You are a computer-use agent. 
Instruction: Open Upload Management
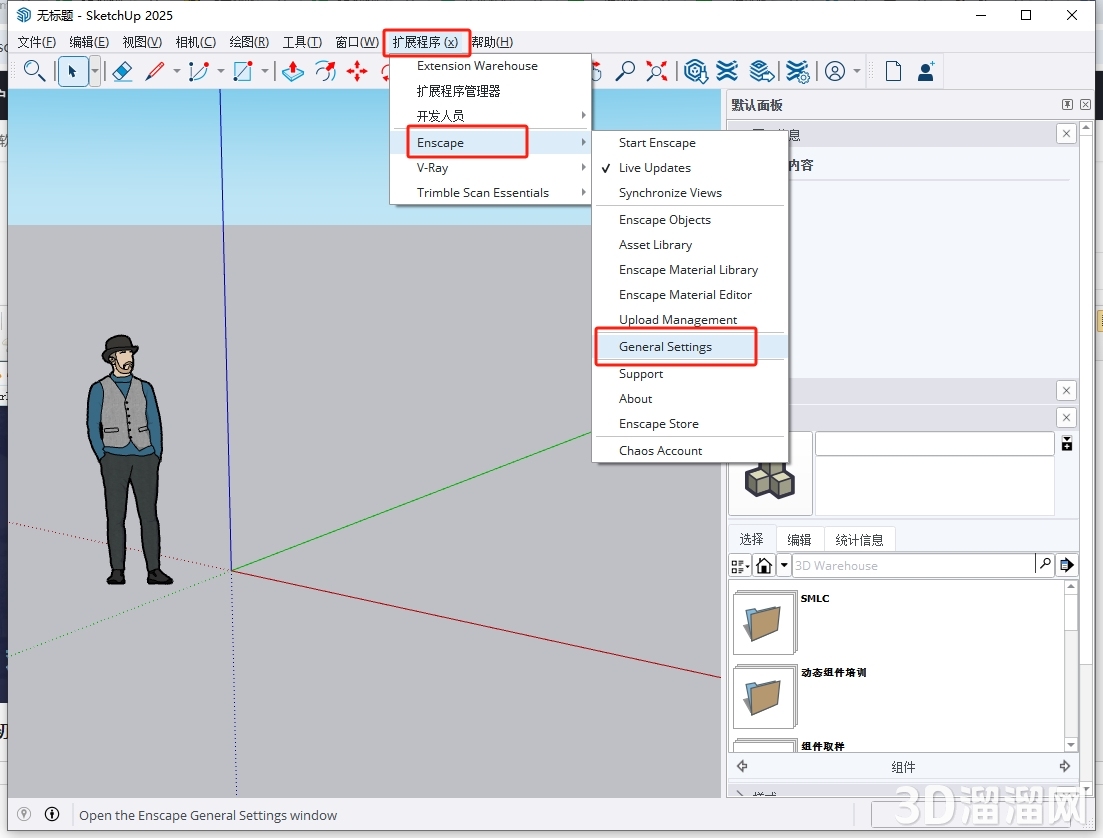point(689,319)
